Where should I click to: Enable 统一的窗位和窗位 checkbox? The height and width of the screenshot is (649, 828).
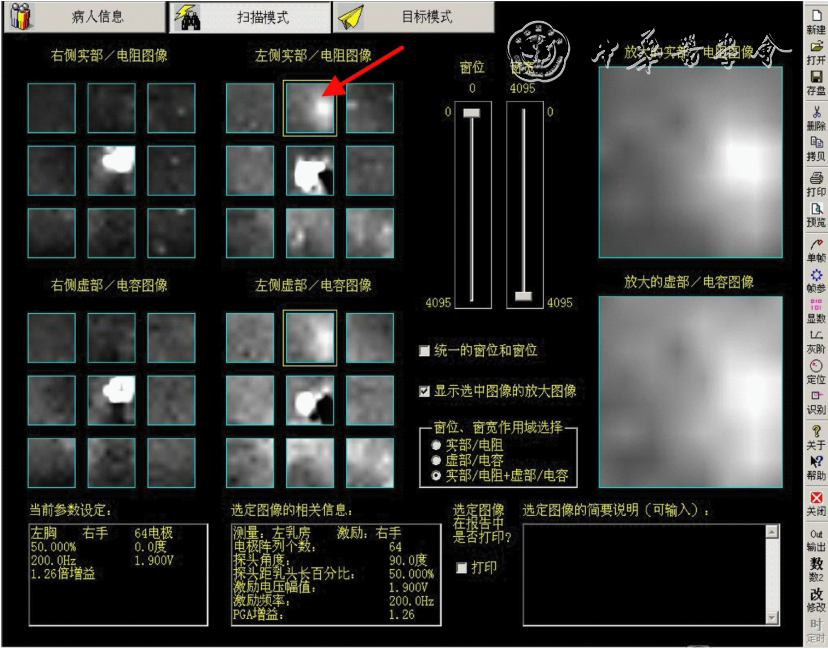(x=425, y=351)
